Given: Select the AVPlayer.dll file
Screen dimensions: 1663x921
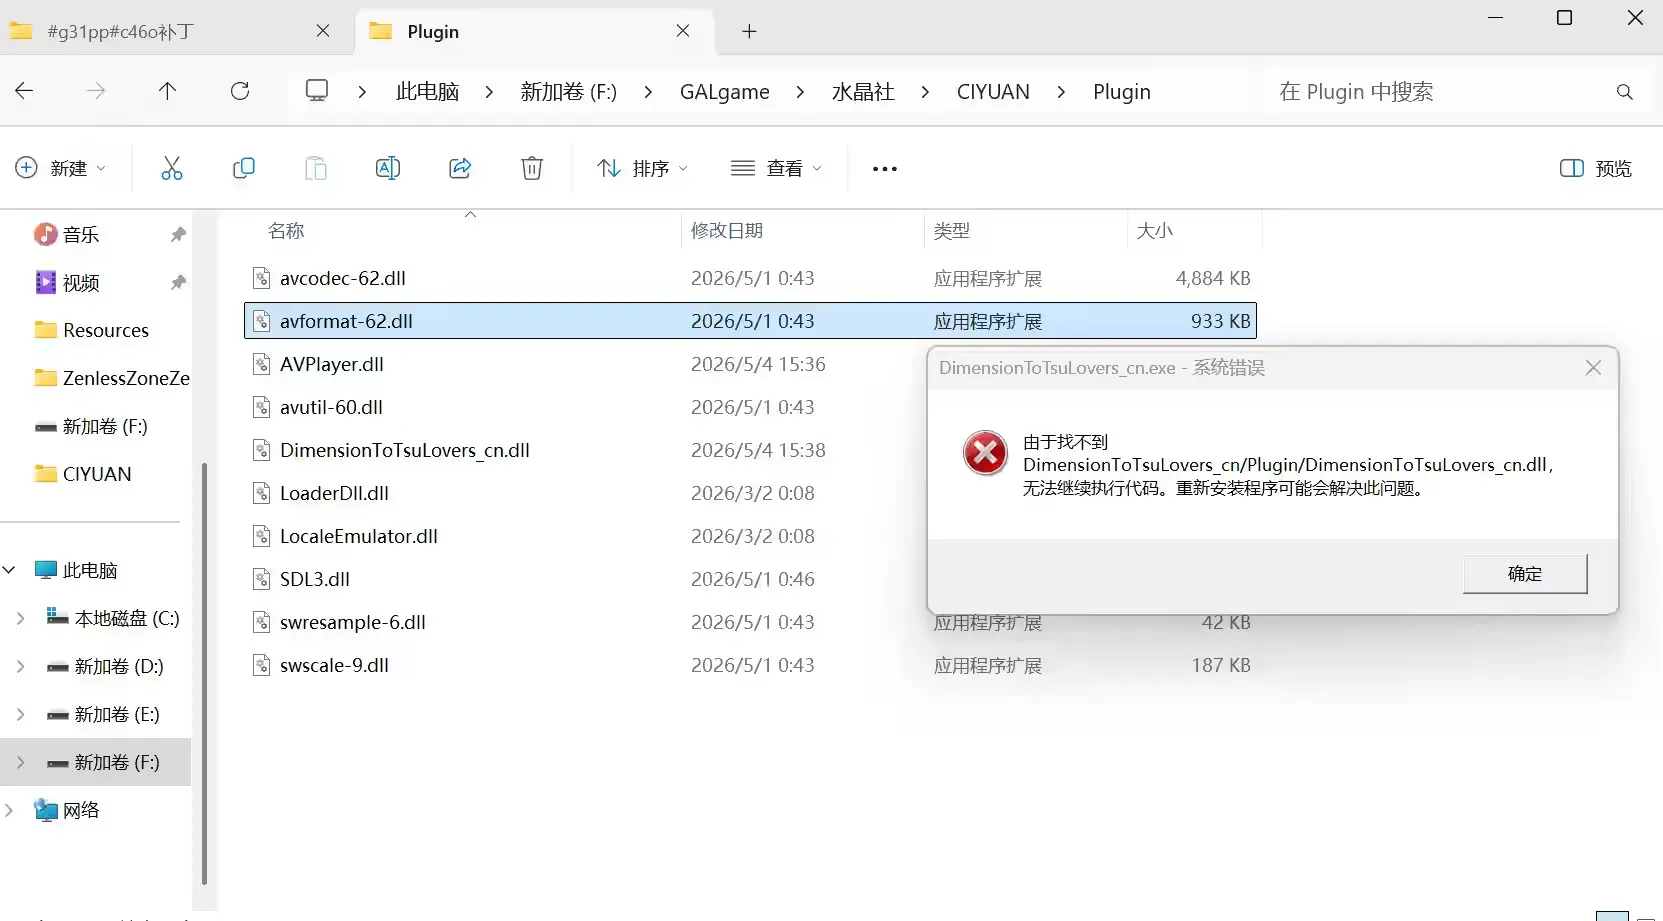Looking at the screenshot, I should pos(331,364).
